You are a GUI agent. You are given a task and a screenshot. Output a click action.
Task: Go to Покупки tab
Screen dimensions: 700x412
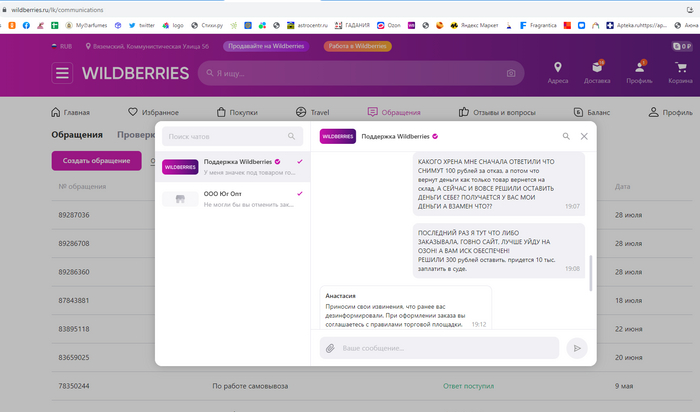tap(237, 112)
